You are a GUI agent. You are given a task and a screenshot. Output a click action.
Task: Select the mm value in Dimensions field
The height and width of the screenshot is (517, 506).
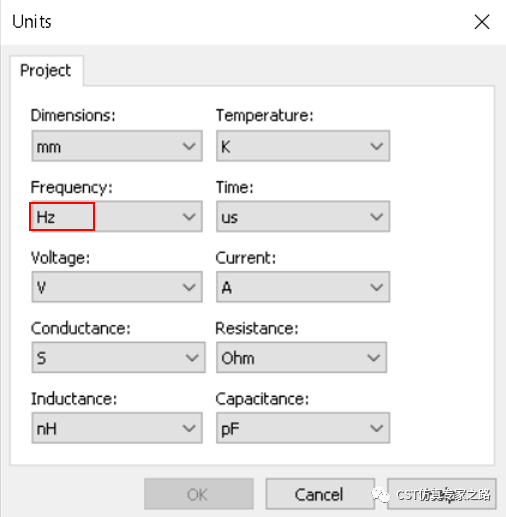[x=49, y=147]
